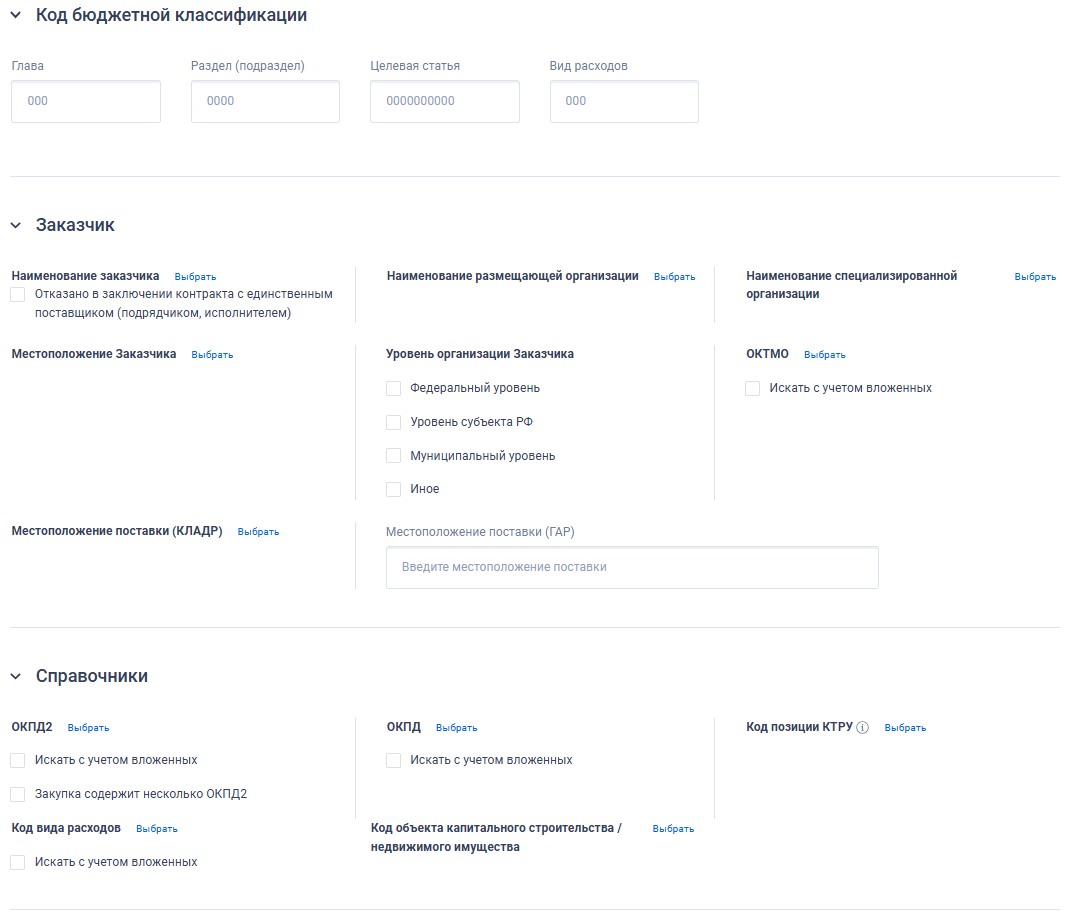Enable Закупка содержит несколько ОКПД2
Image resolution: width=1066 pixels, height=916 pixels.
(x=18, y=794)
